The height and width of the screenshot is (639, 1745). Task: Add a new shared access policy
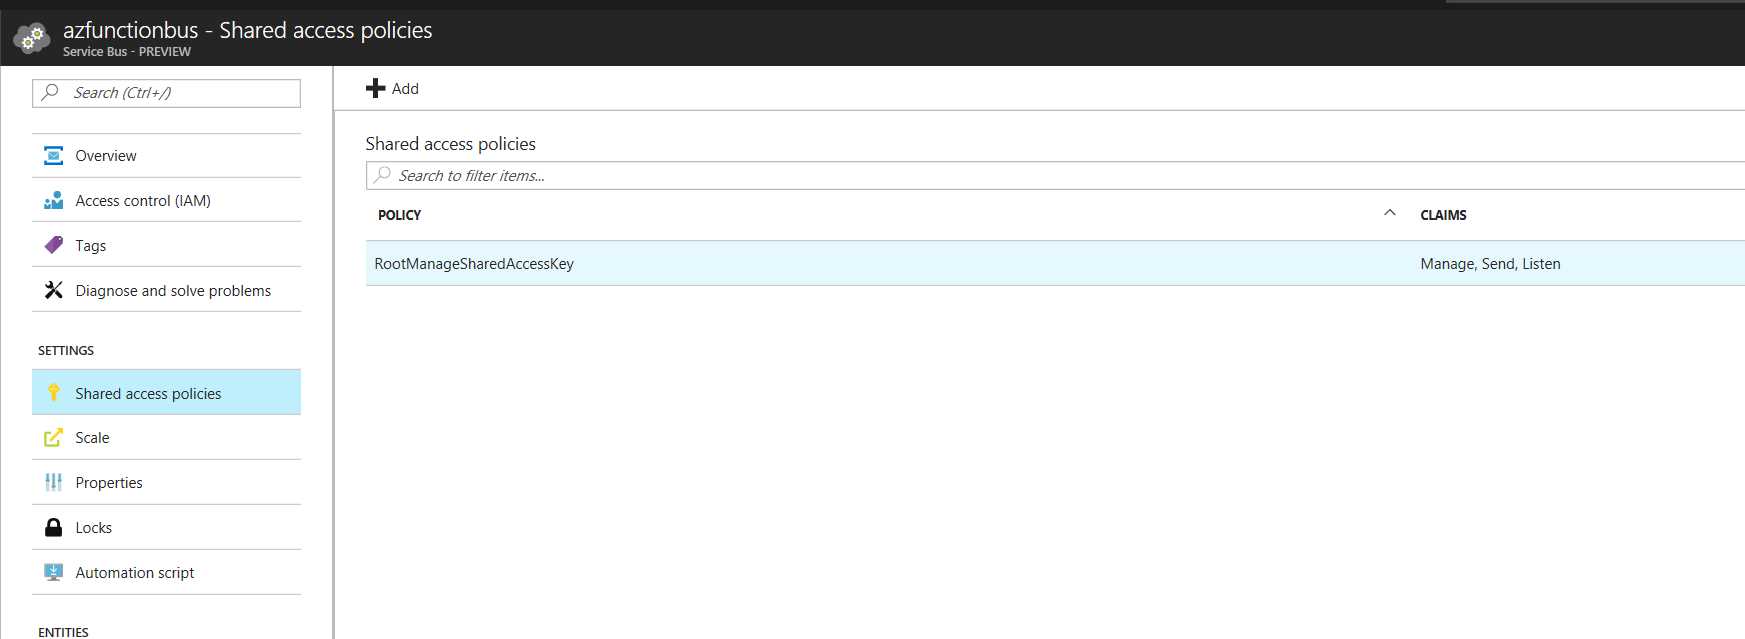point(392,88)
